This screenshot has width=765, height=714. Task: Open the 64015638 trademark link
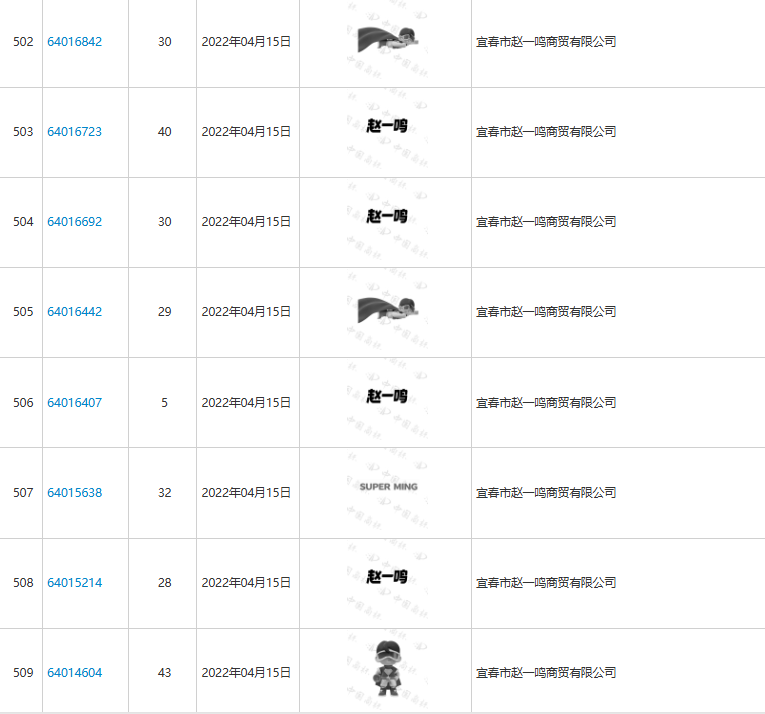coord(74,493)
